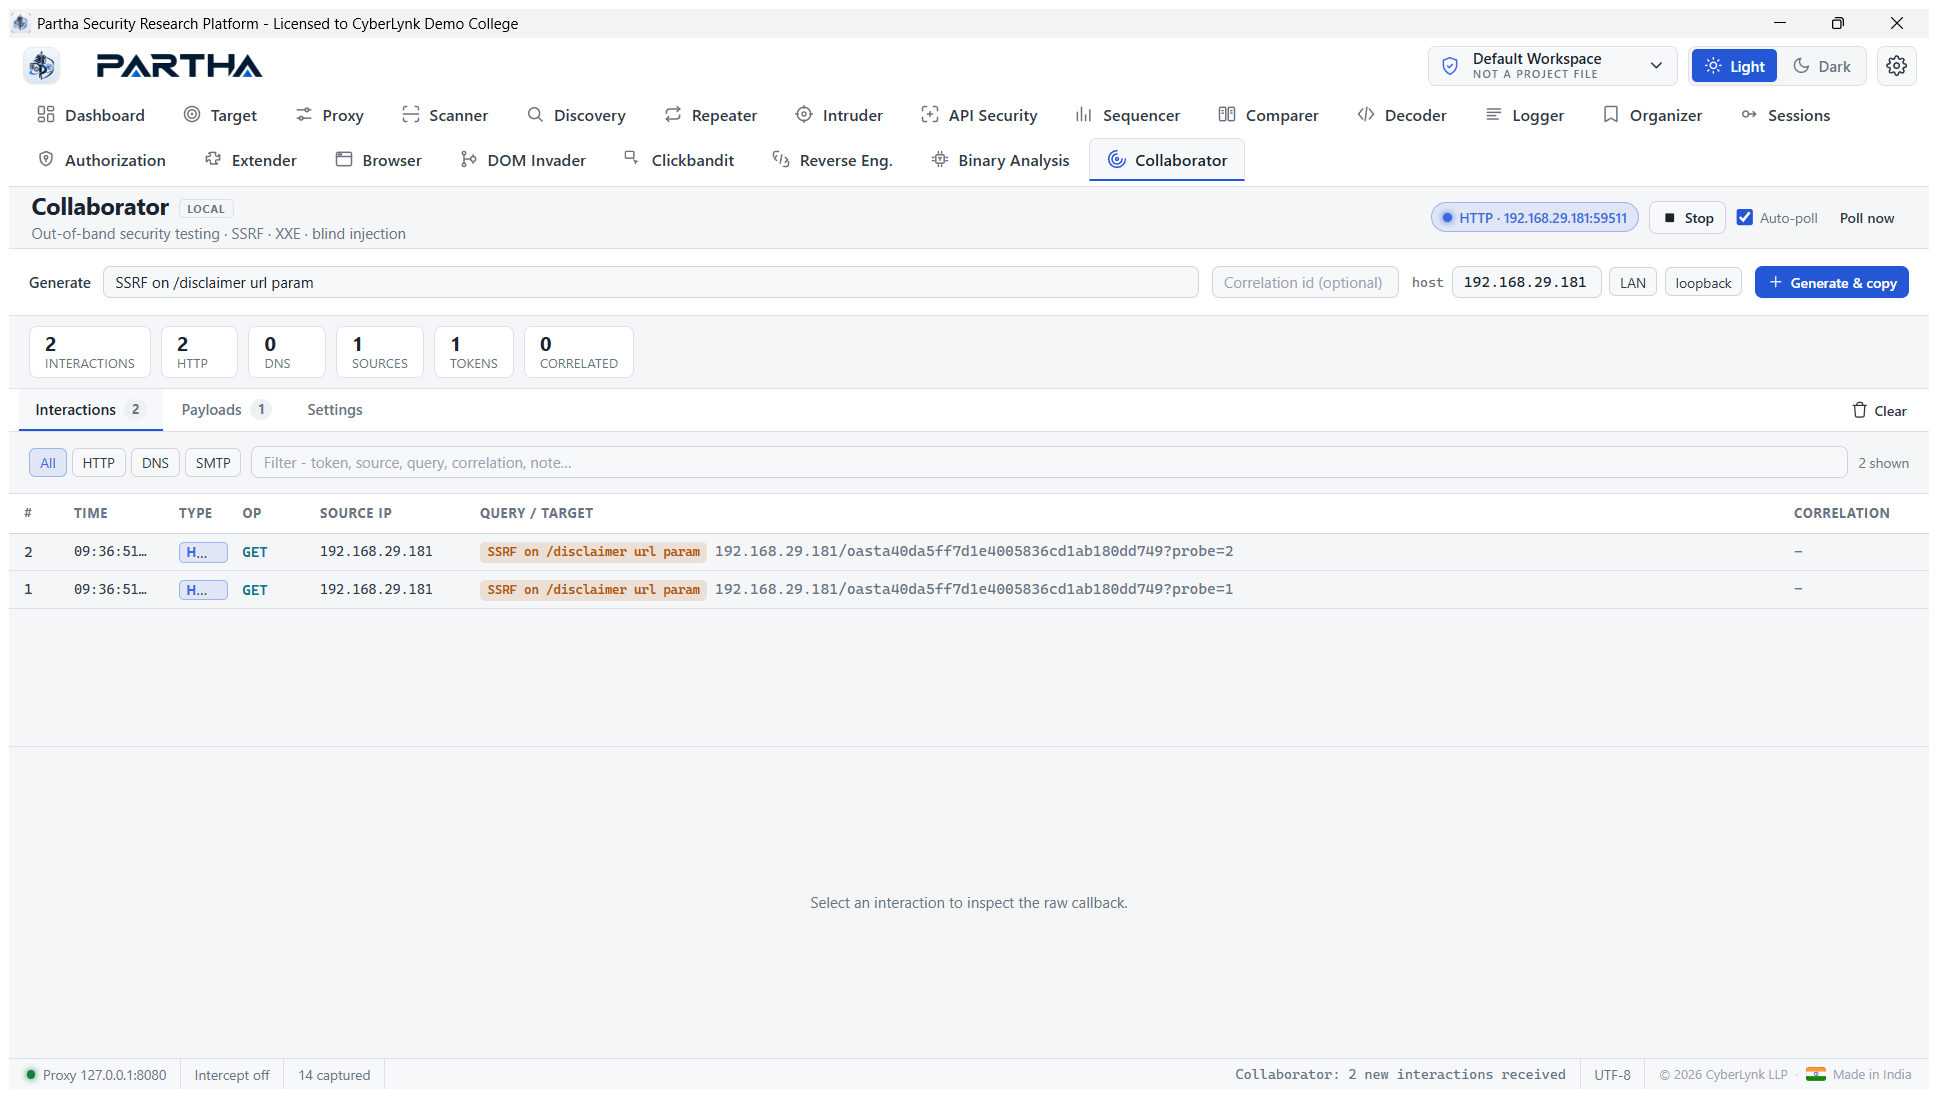Open the Payloads tab

(x=225, y=410)
